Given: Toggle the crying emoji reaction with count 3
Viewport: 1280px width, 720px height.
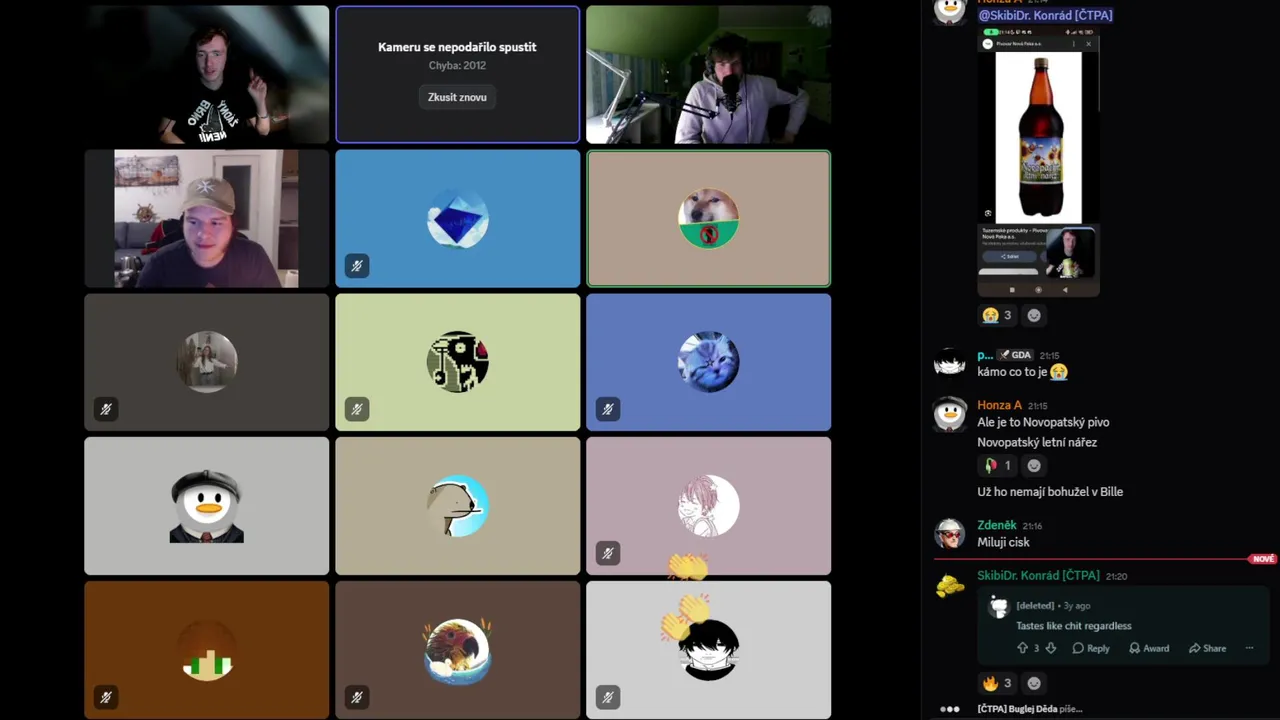Looking at the screenshot, I should (997, 315).
